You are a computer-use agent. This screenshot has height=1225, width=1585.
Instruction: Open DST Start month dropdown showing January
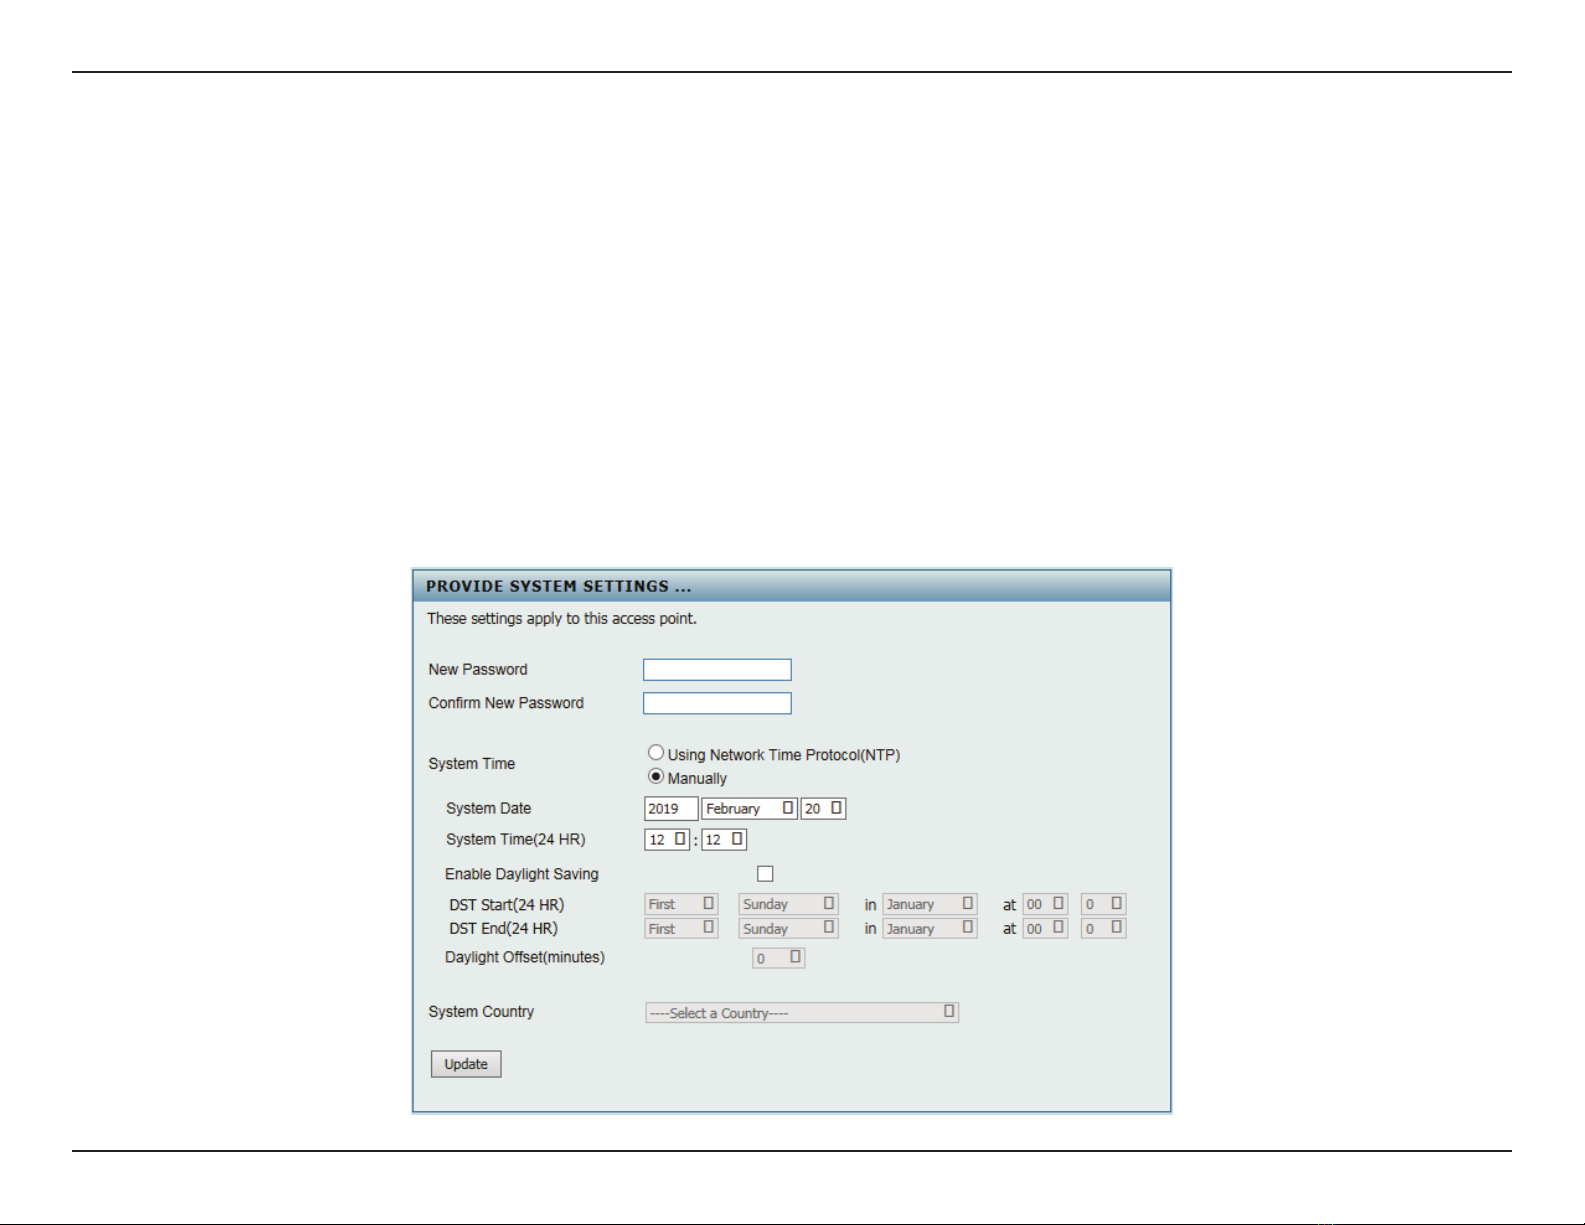coord(930,904)
